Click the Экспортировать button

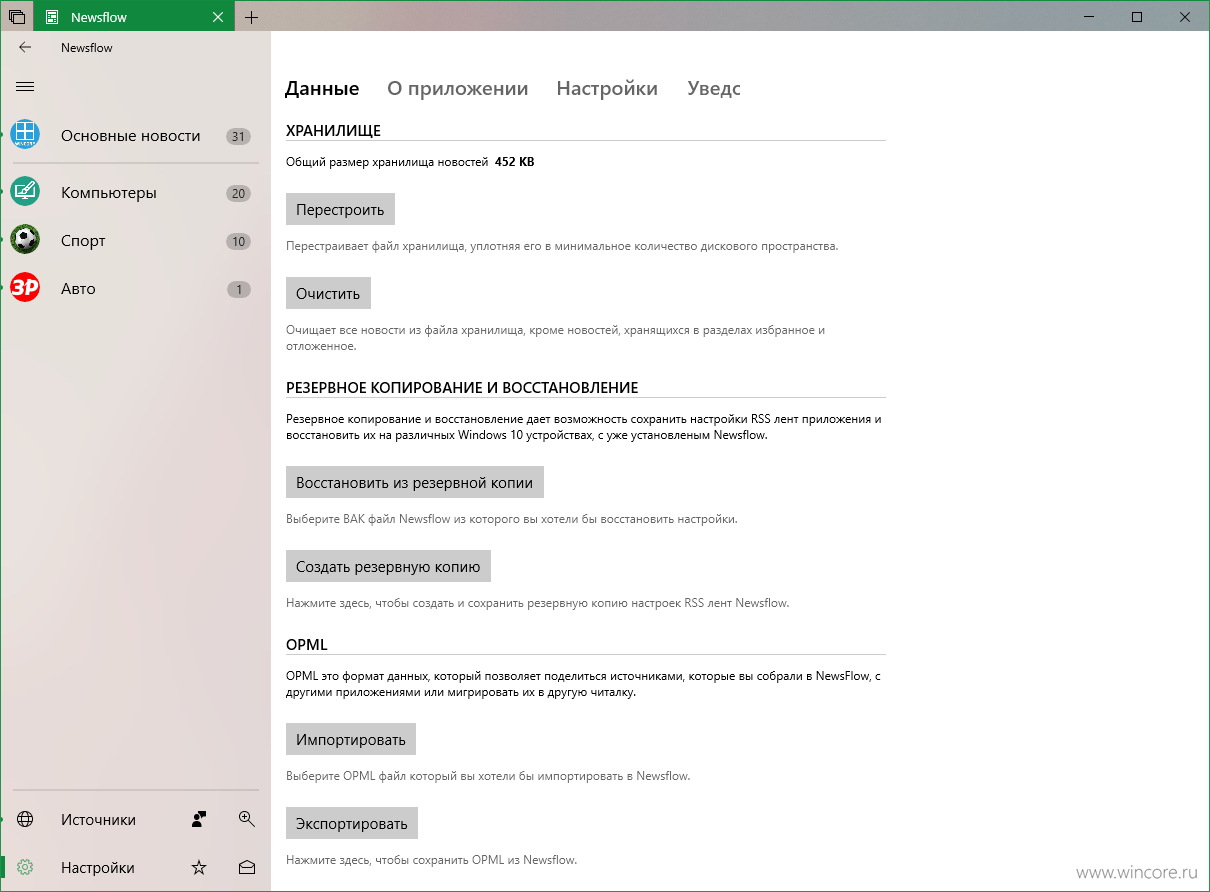click(352, 823)
